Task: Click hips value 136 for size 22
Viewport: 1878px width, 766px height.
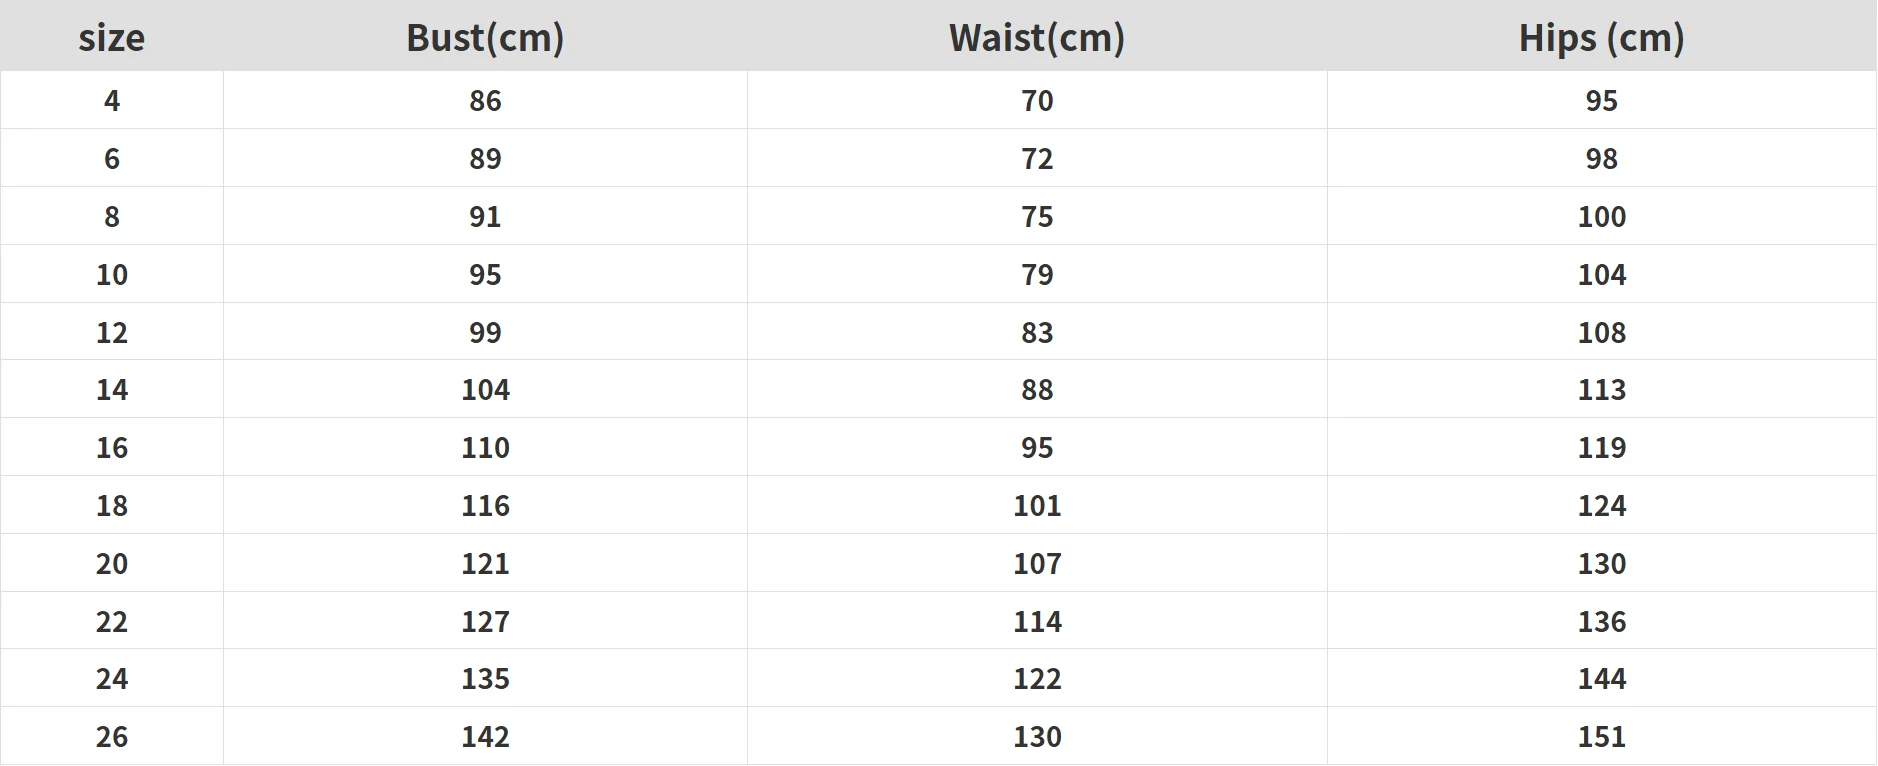Action: pyautogui.click(x=1602, y=621)
